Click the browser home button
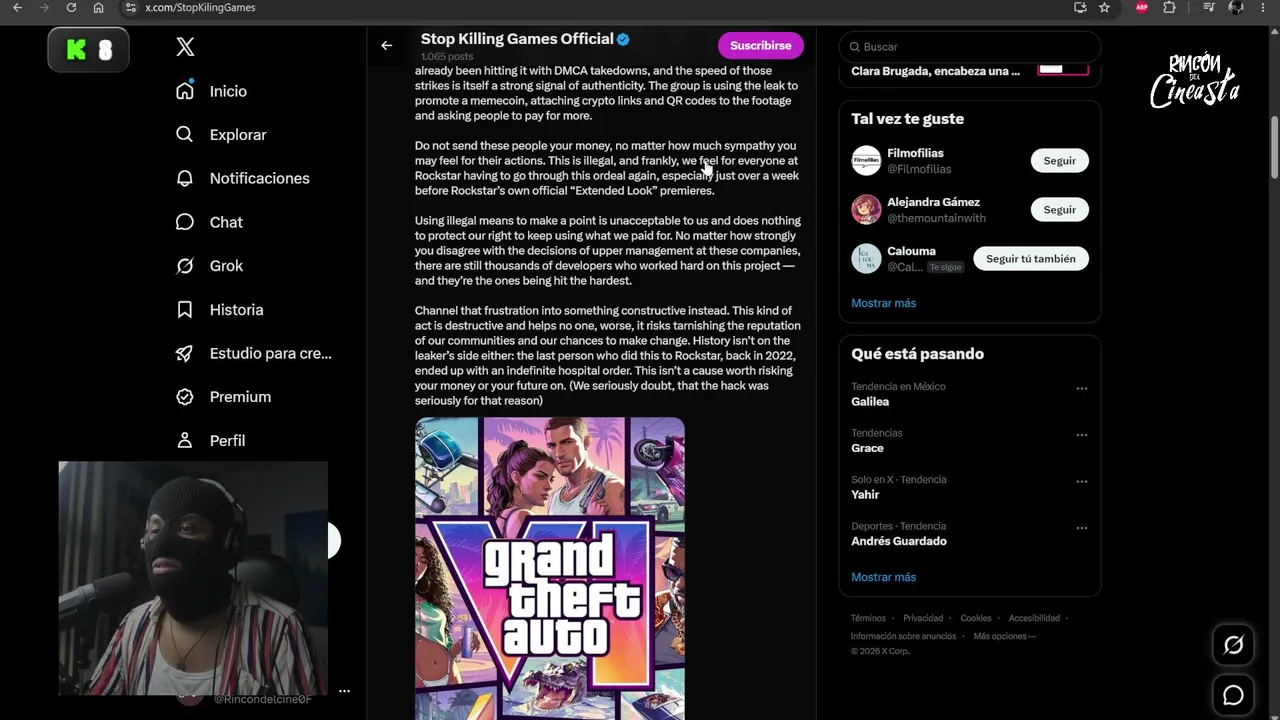The height and width of the screenshot is (720, 1280). click(98, 7)
